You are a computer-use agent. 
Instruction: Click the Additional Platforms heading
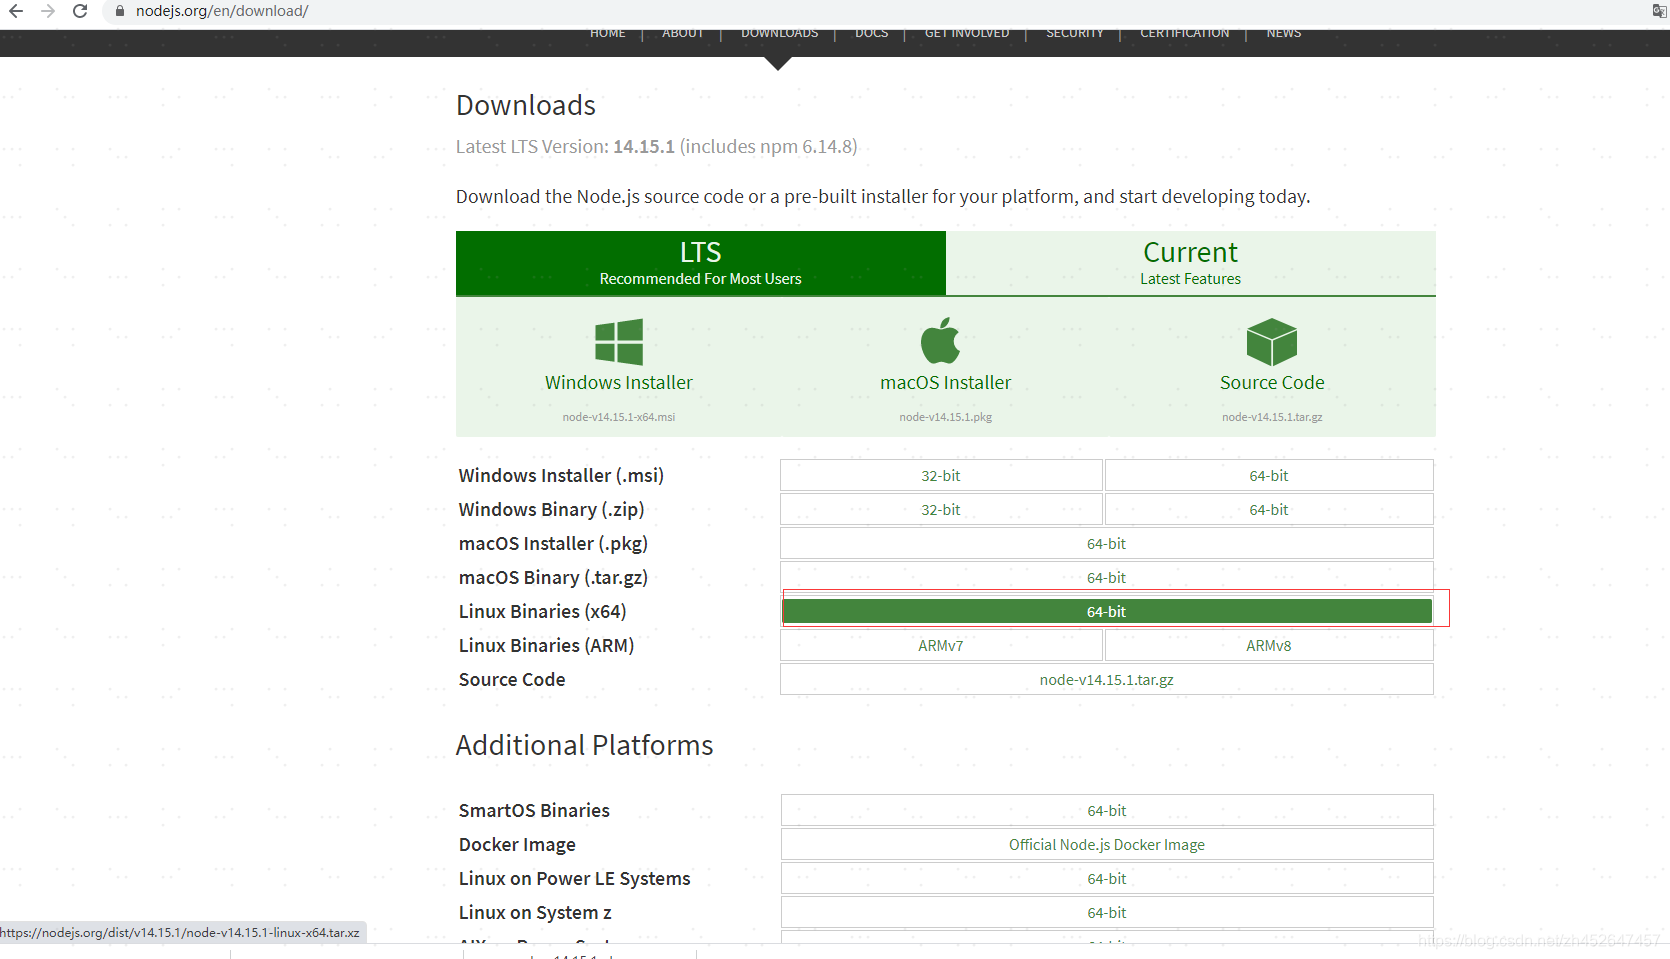[x=584, y=746]
